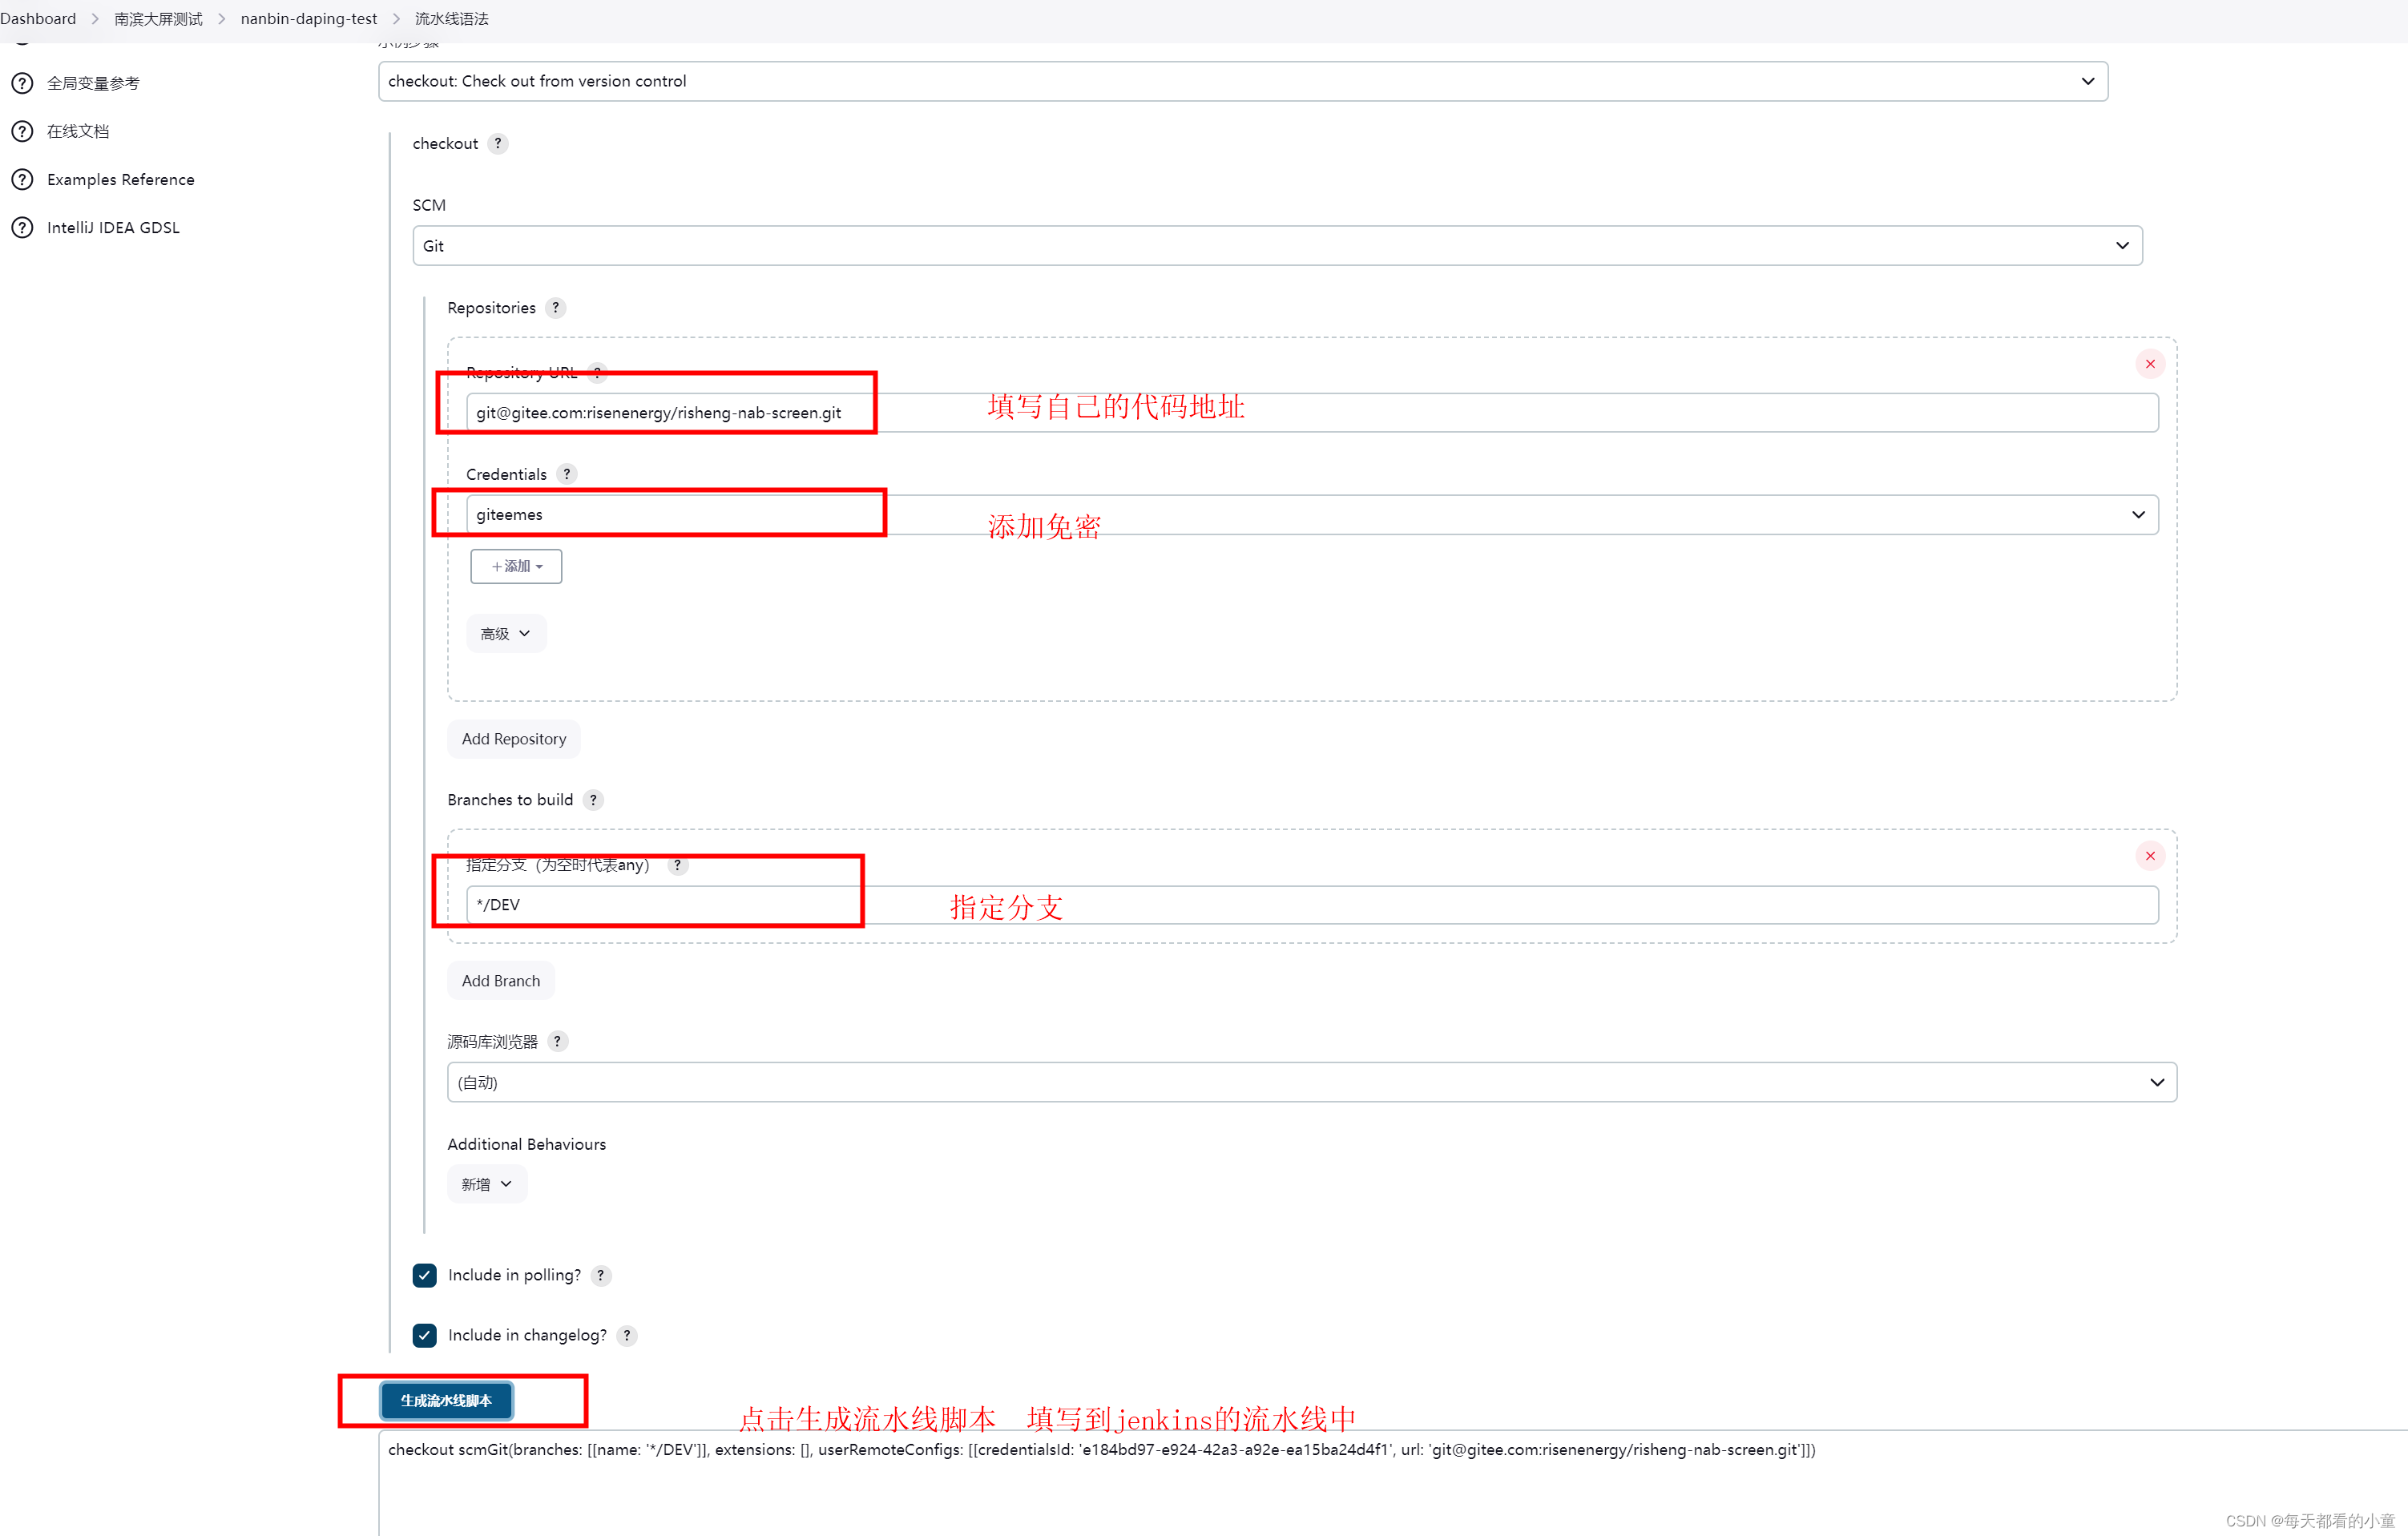Uncheck the Include in polling checkbox

point(425,1275)
